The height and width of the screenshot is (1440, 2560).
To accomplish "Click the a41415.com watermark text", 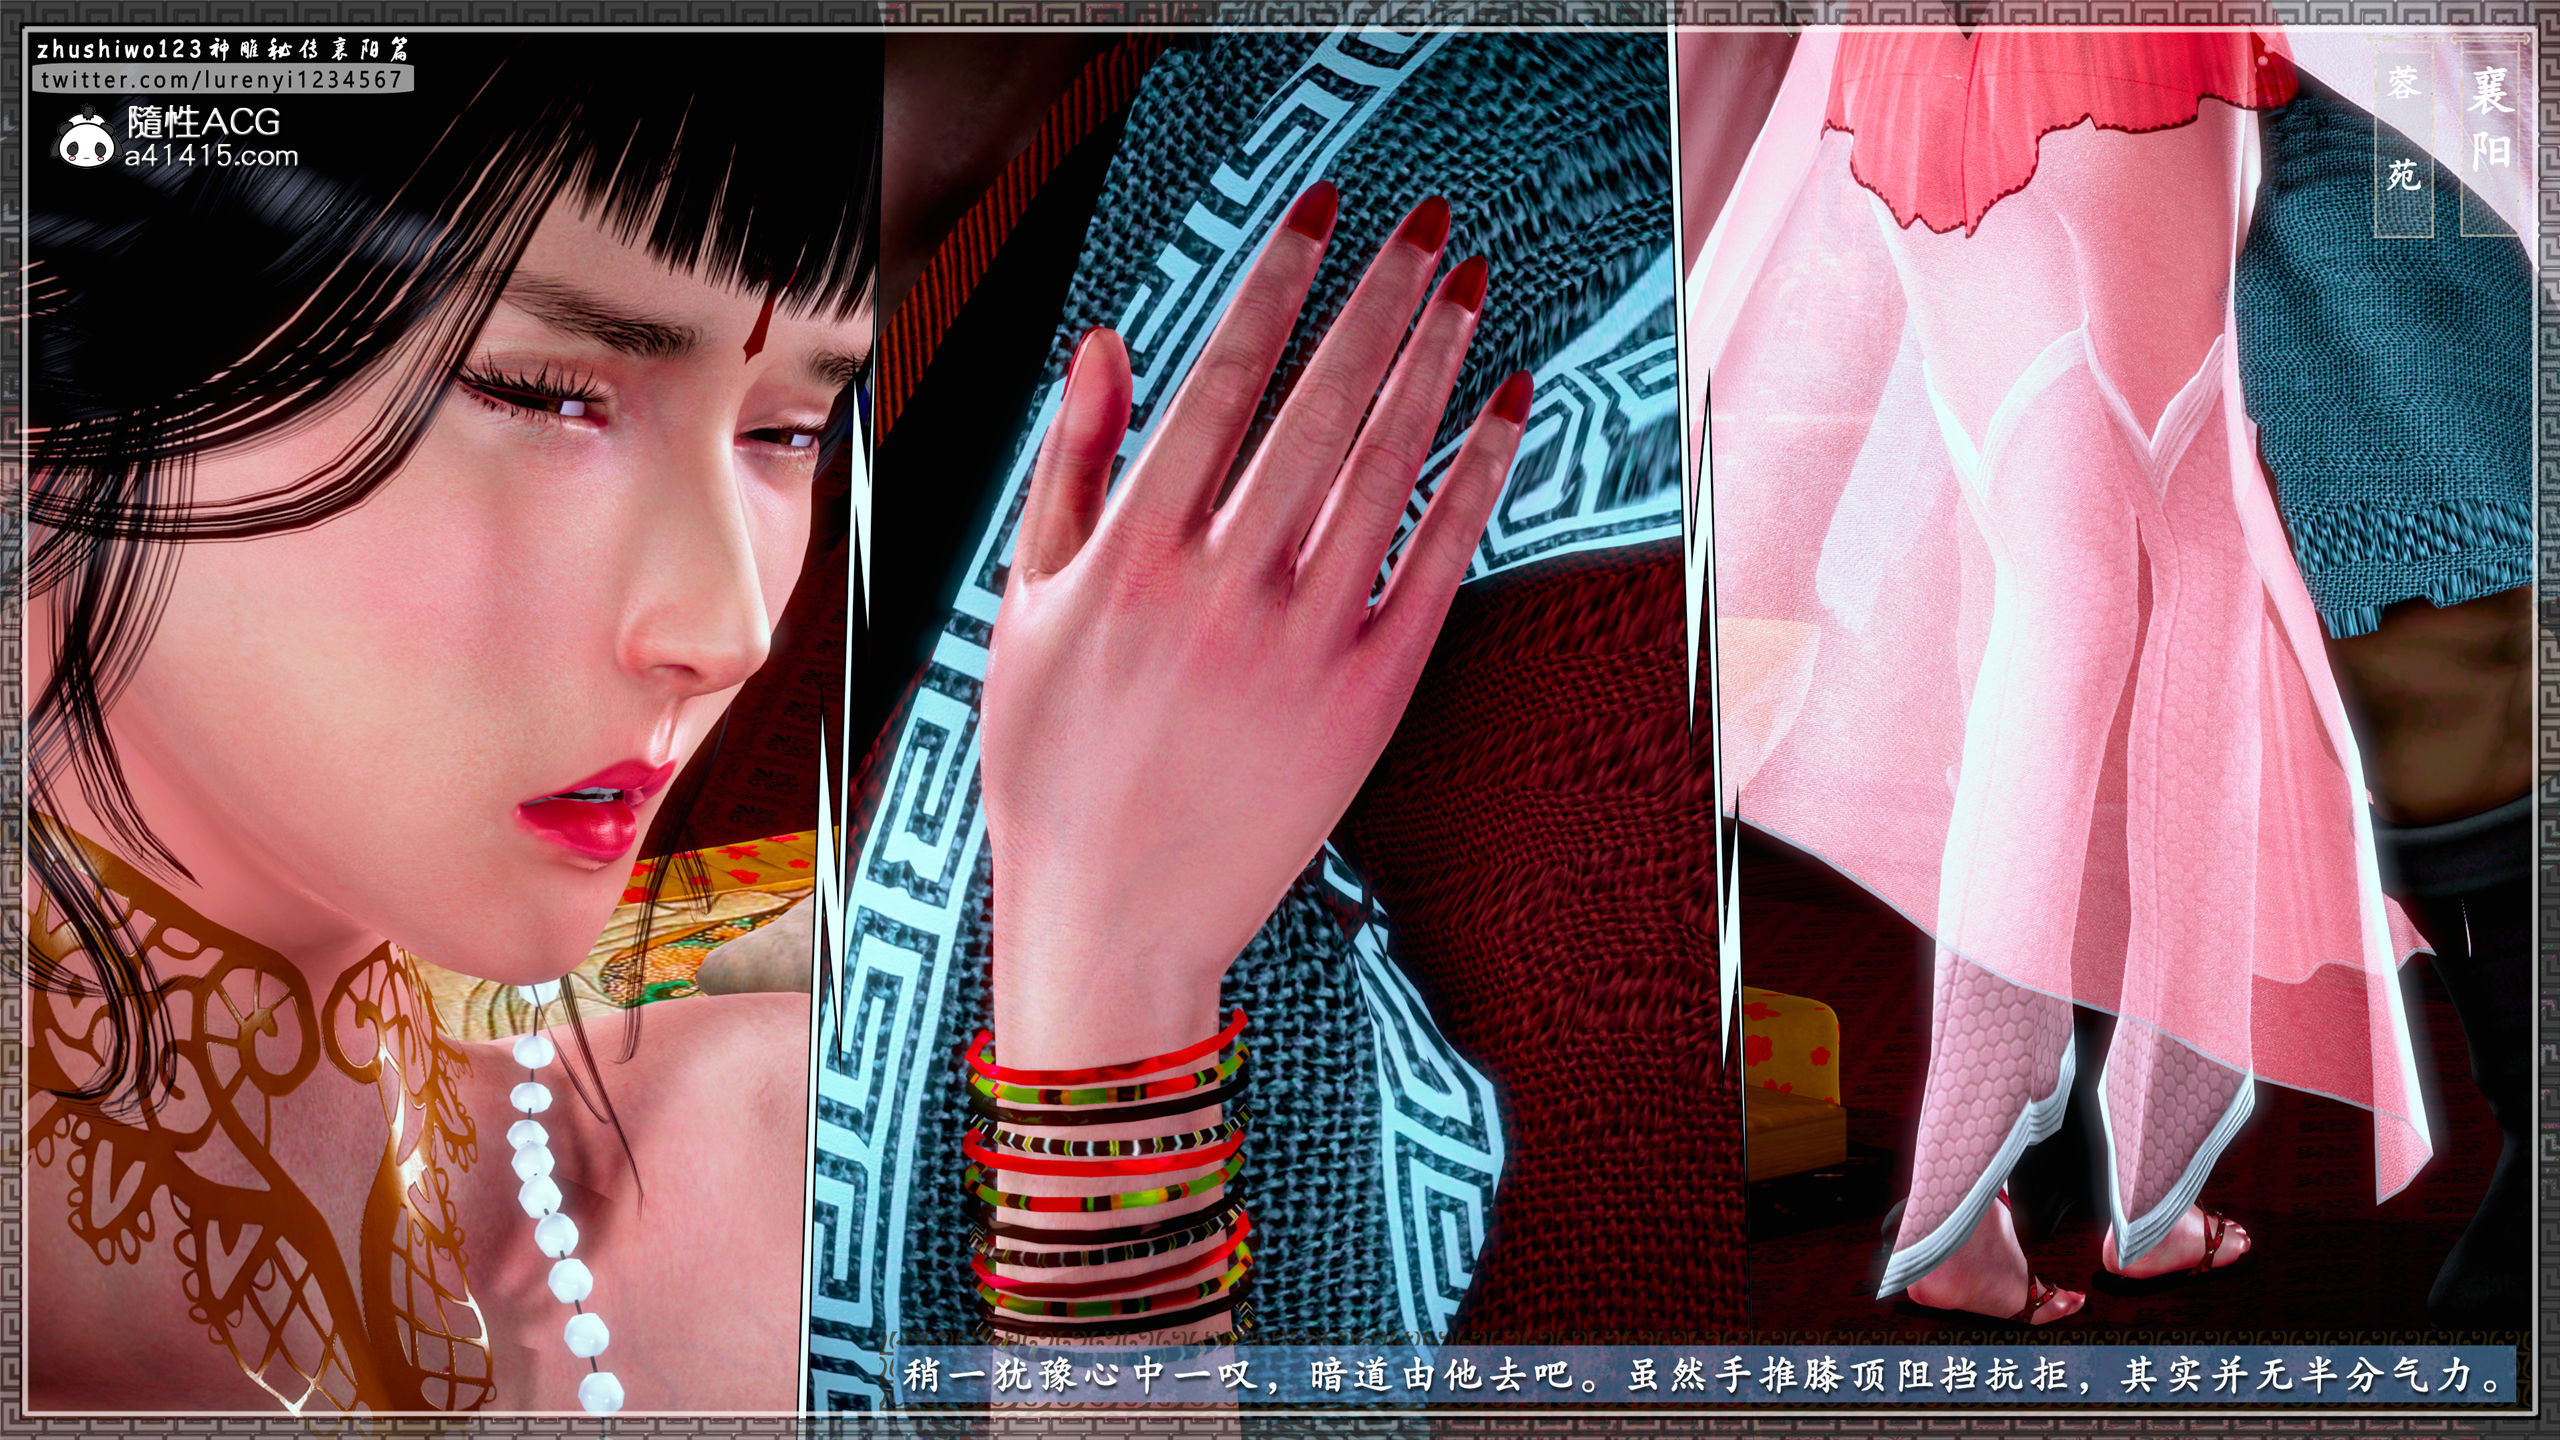I will tap(211, 156).
